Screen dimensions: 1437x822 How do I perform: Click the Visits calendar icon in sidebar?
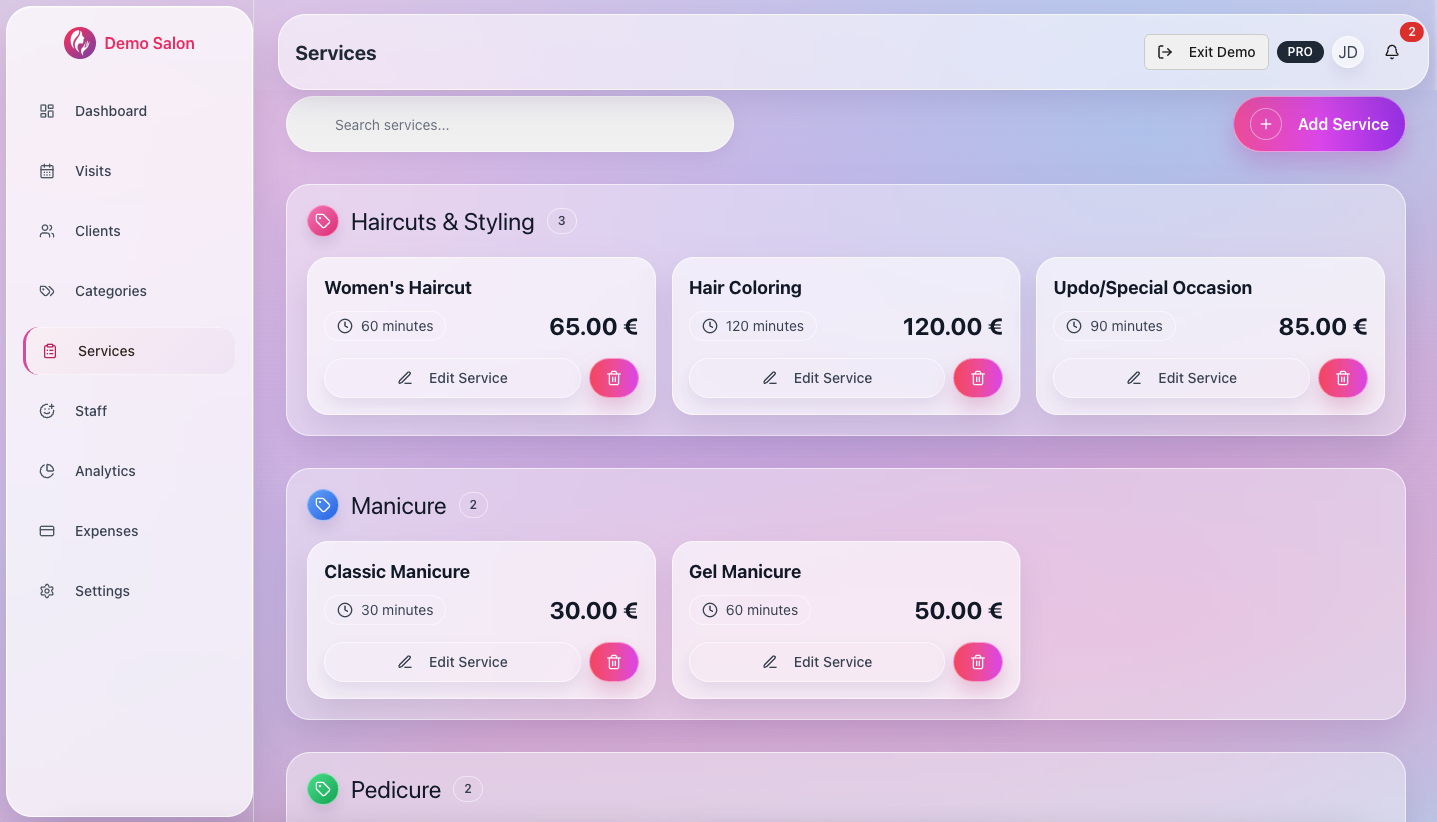47,171
